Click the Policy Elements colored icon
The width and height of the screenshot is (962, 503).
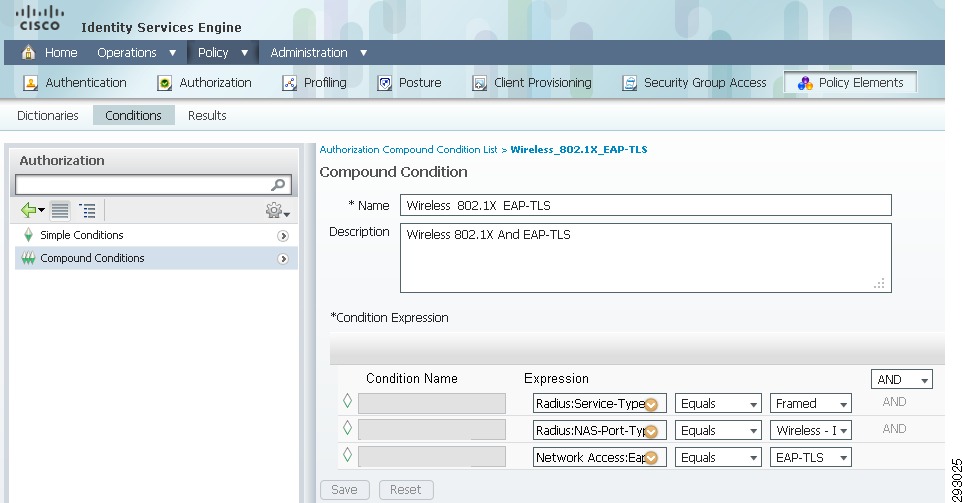[x=805, y=83]
